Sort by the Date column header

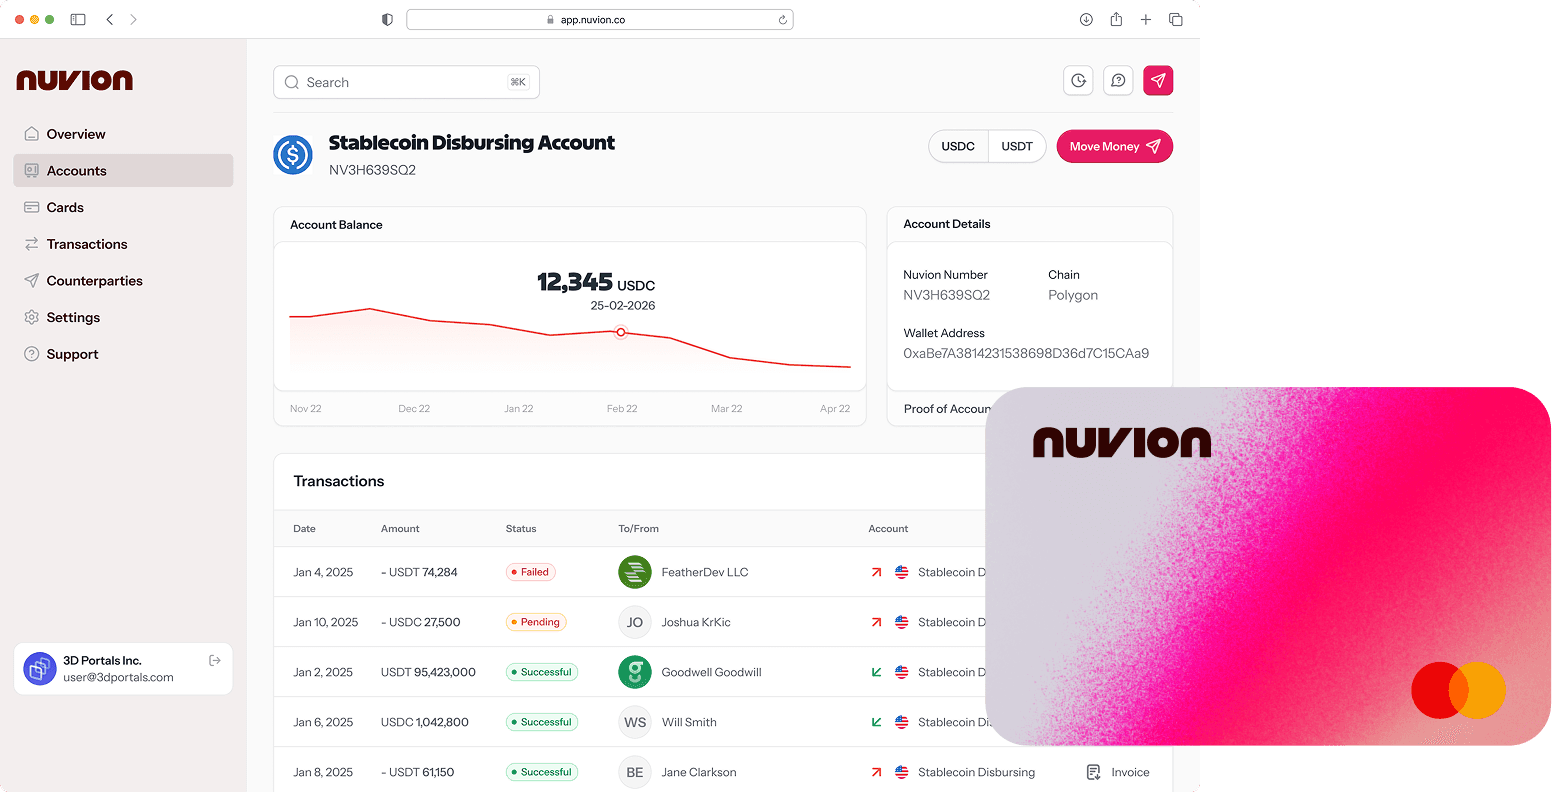[304, 528]
